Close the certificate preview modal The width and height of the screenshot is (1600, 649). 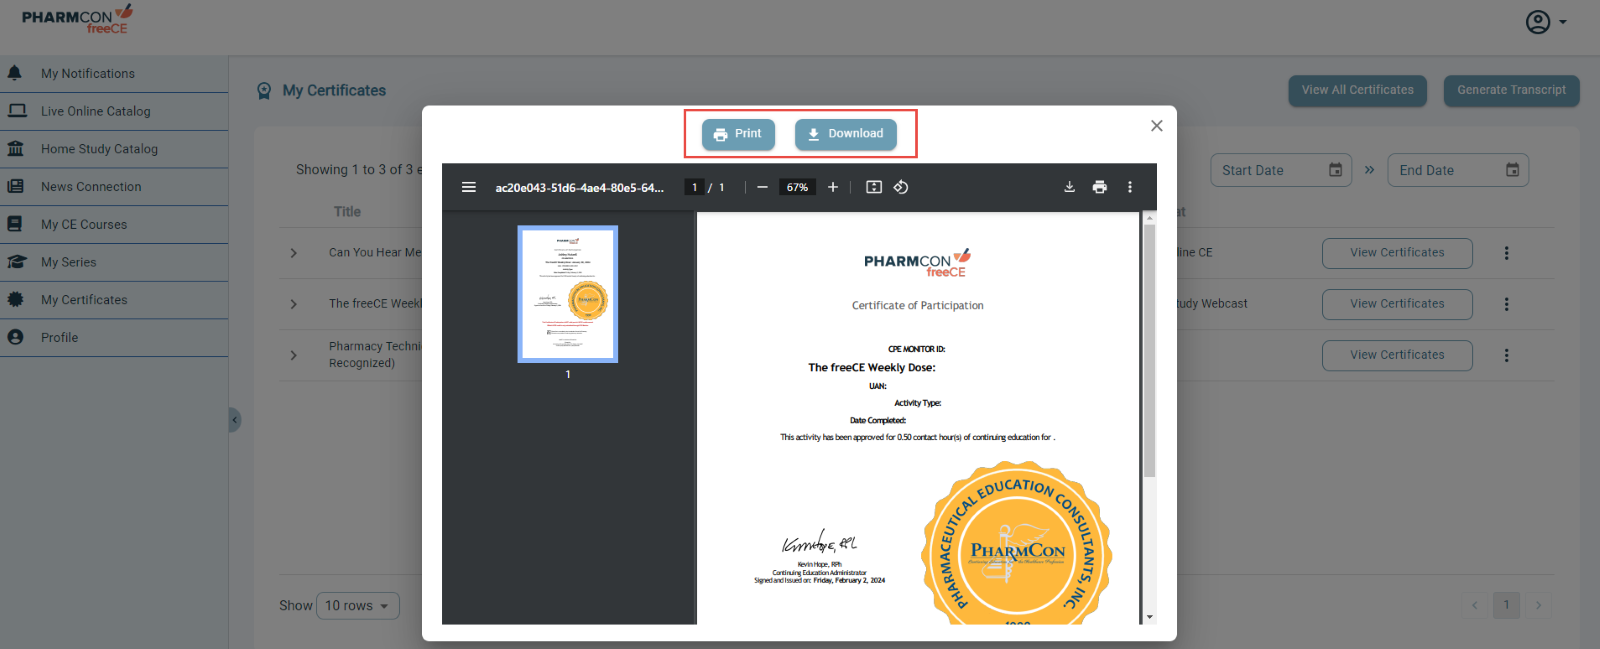pos(1156,126)
